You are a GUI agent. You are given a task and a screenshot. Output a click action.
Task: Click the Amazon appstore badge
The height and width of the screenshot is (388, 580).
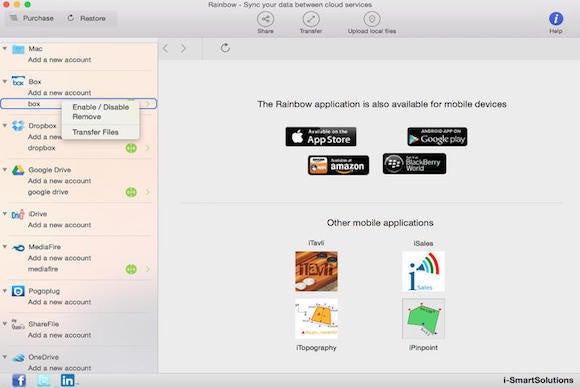click(x=338, y=165)
